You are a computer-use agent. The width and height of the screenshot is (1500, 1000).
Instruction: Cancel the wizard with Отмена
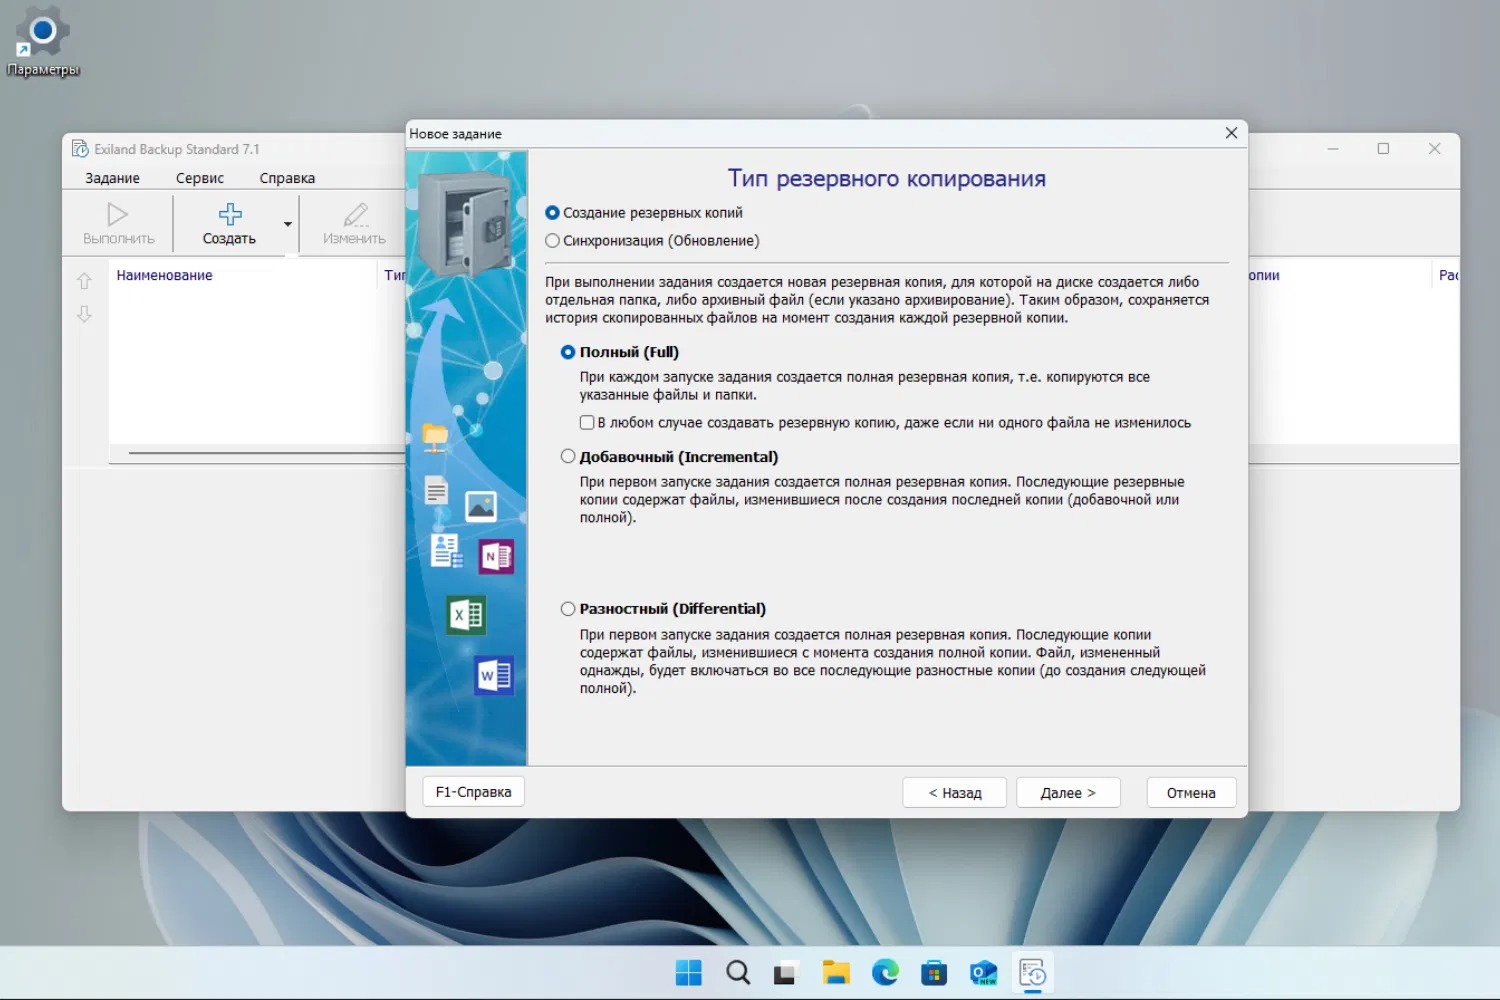tap(1191, 793)
